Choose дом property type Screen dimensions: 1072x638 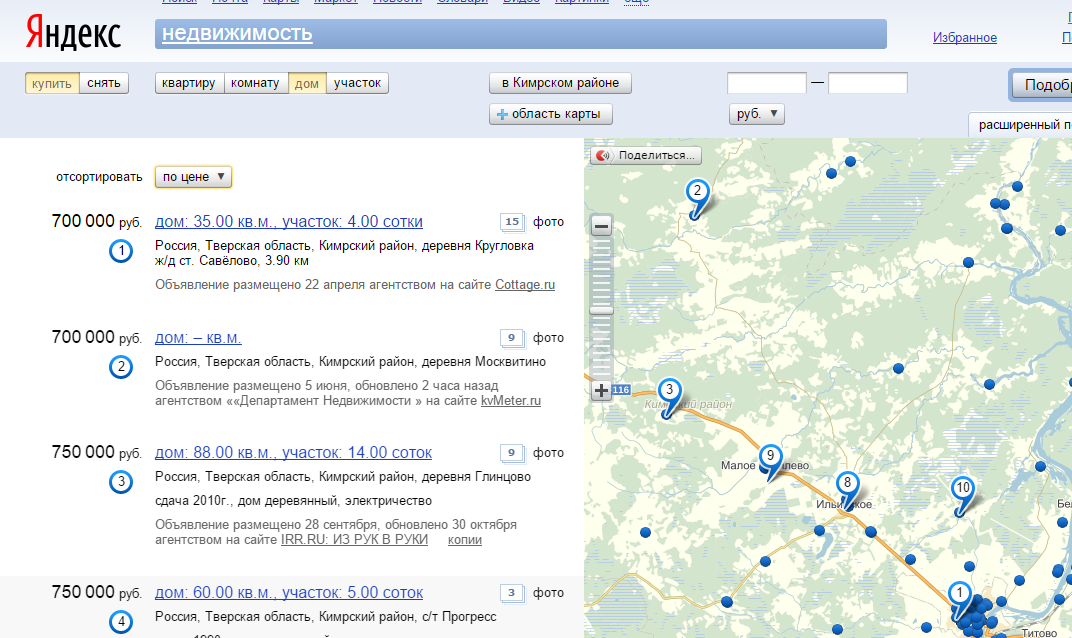[x=307, y=83]
